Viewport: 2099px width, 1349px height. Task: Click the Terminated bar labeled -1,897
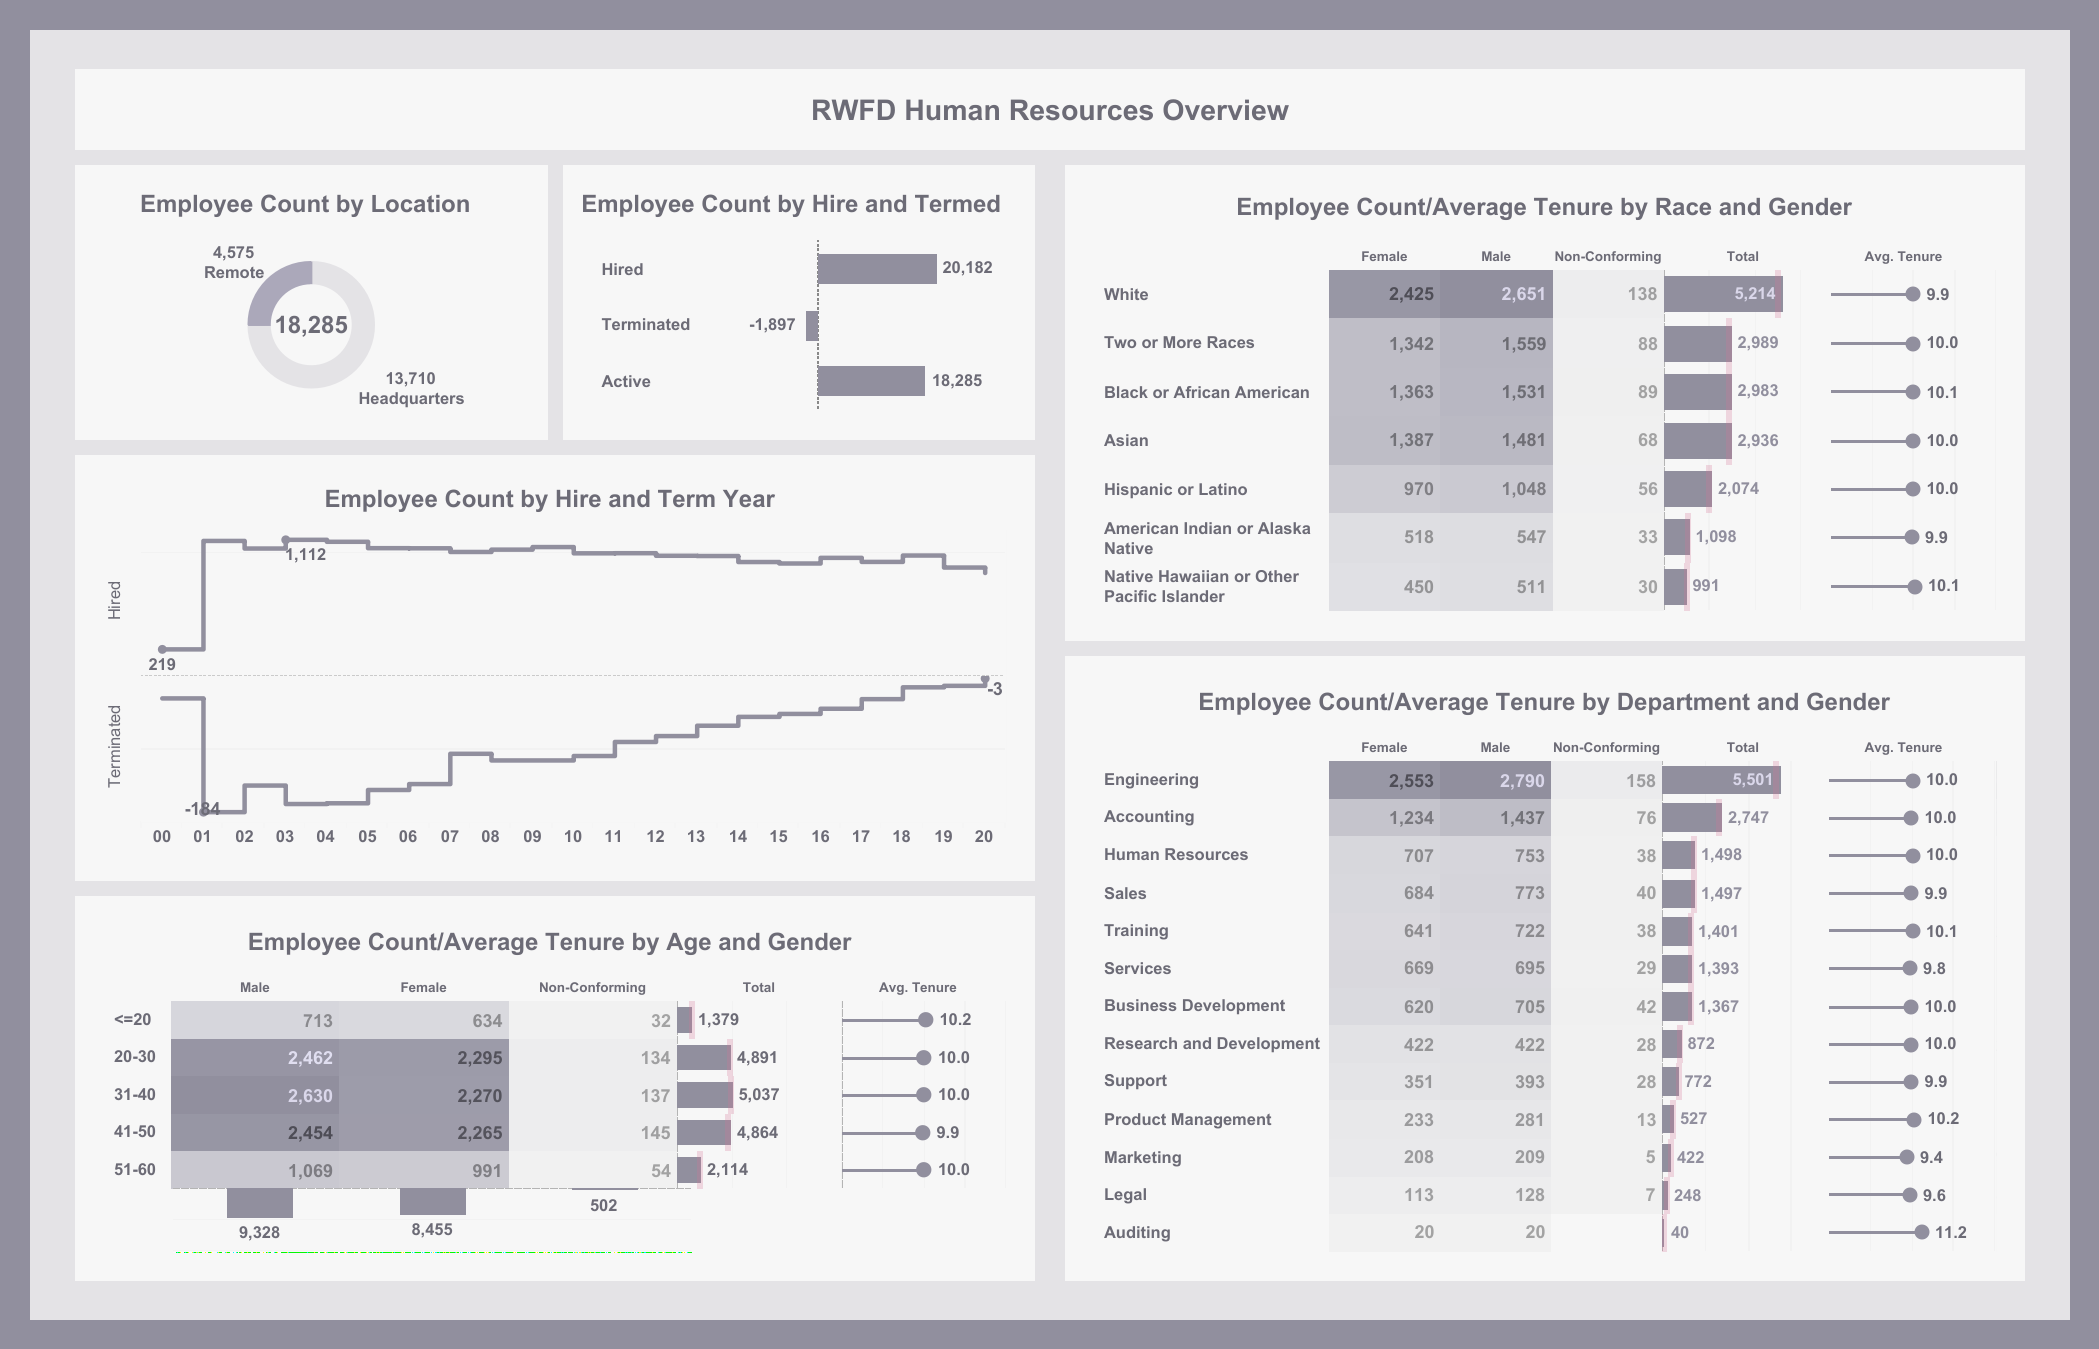click(x=812, y=325)
